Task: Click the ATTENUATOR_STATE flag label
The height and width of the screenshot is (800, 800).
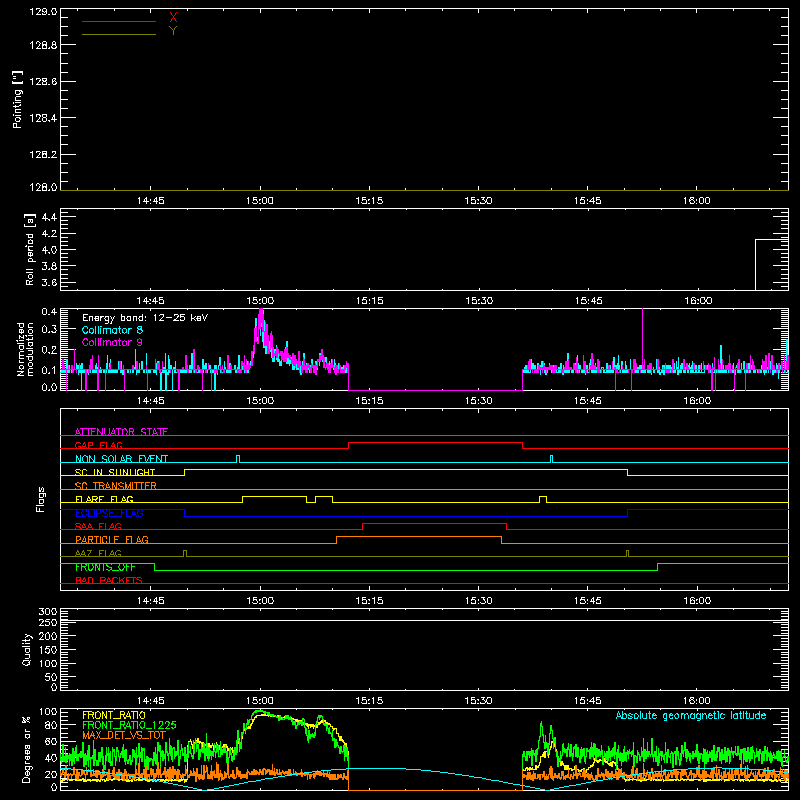Action: pos(121,432)
